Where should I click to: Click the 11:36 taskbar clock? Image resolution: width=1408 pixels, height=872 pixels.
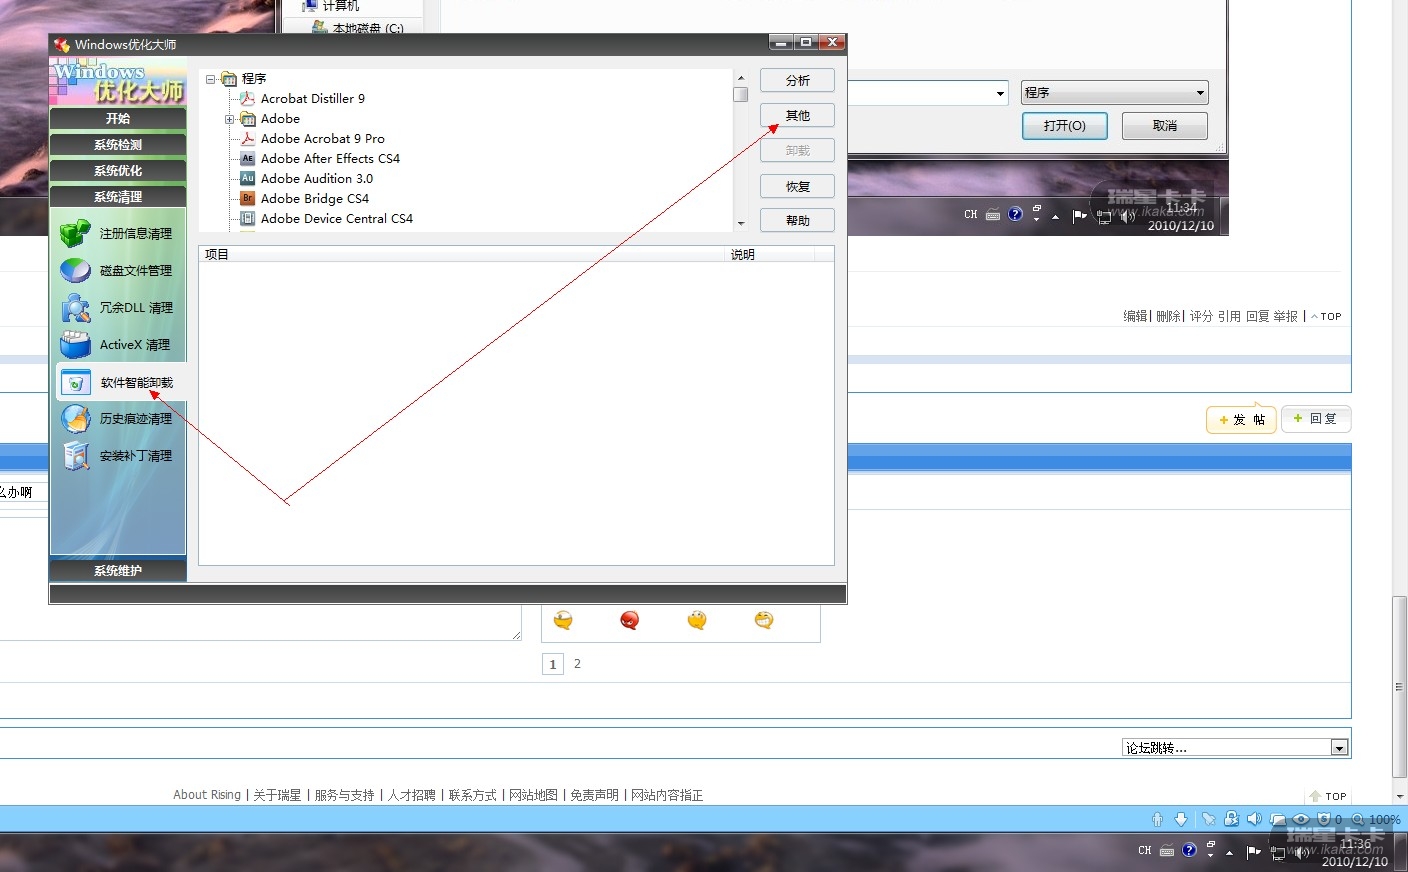point(1355,853)
